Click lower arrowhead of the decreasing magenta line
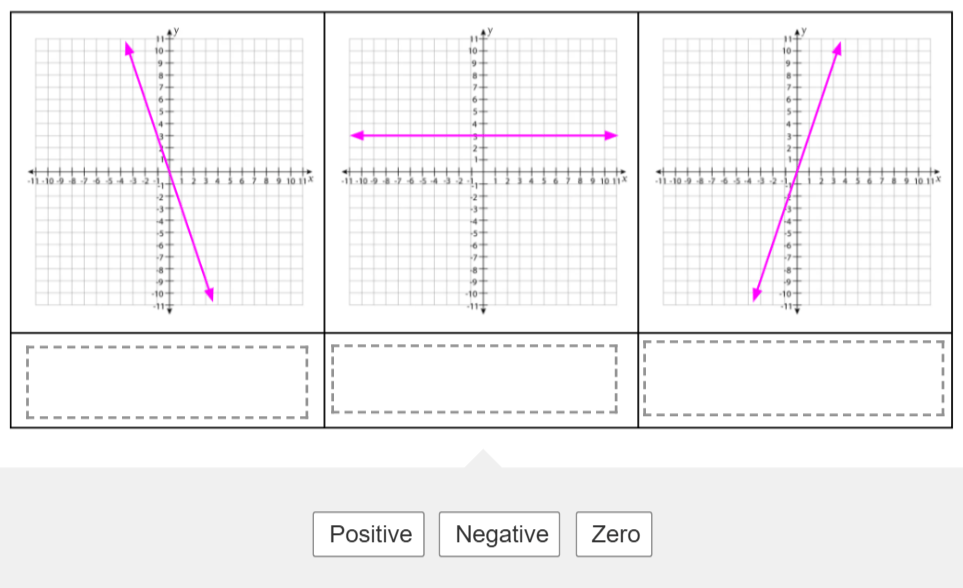963x588 pixels. point(210,294)
